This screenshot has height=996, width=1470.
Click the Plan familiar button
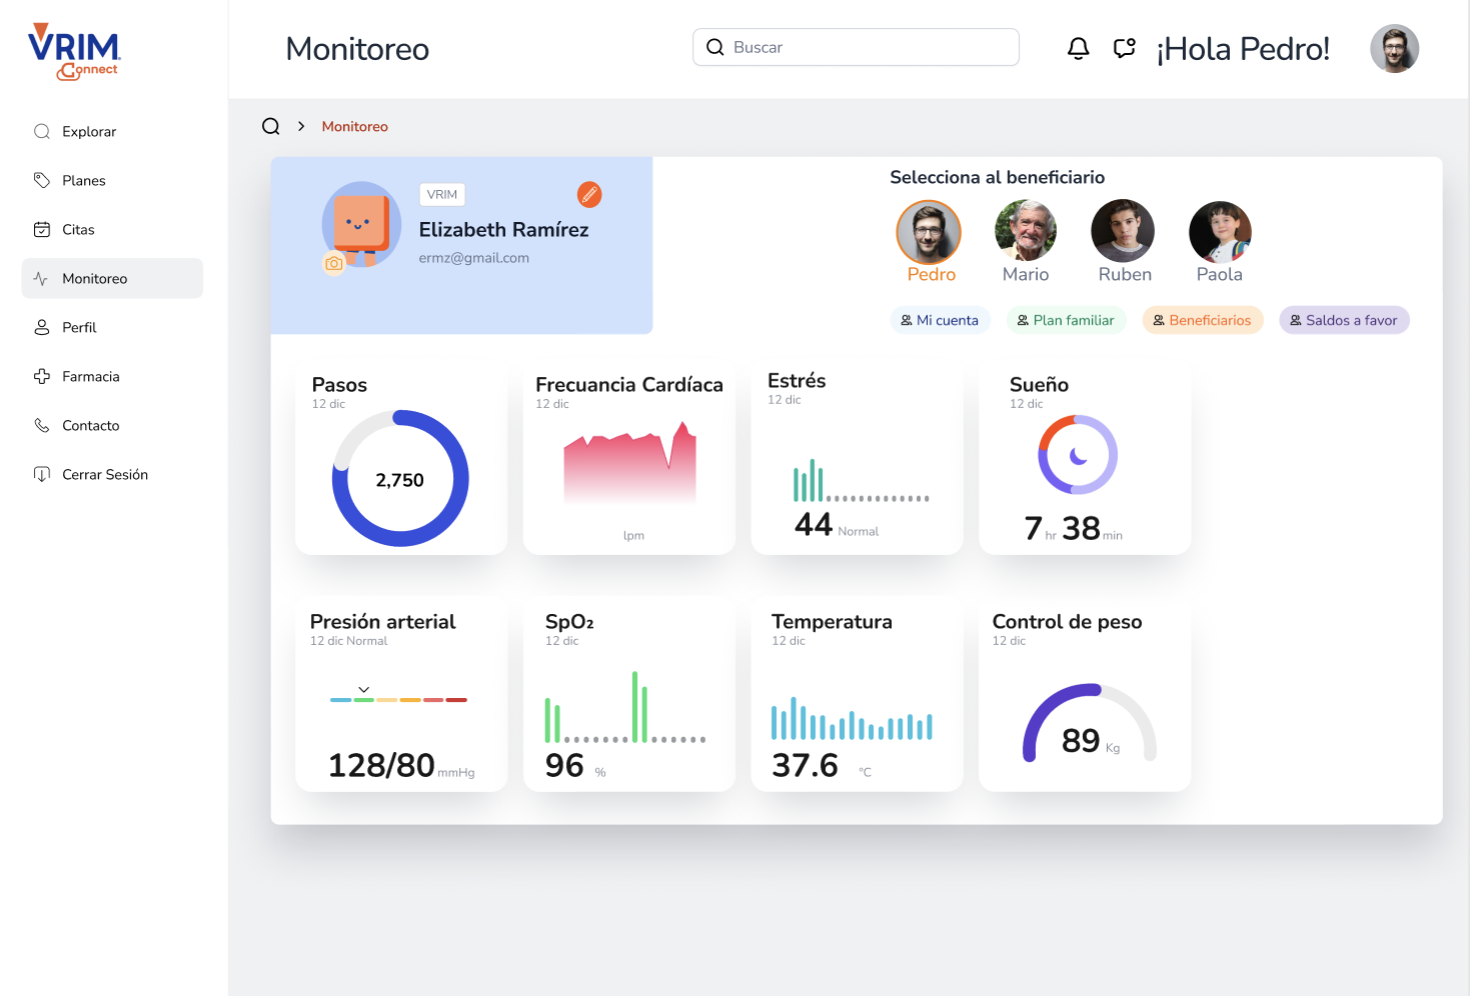point(1066,320)
